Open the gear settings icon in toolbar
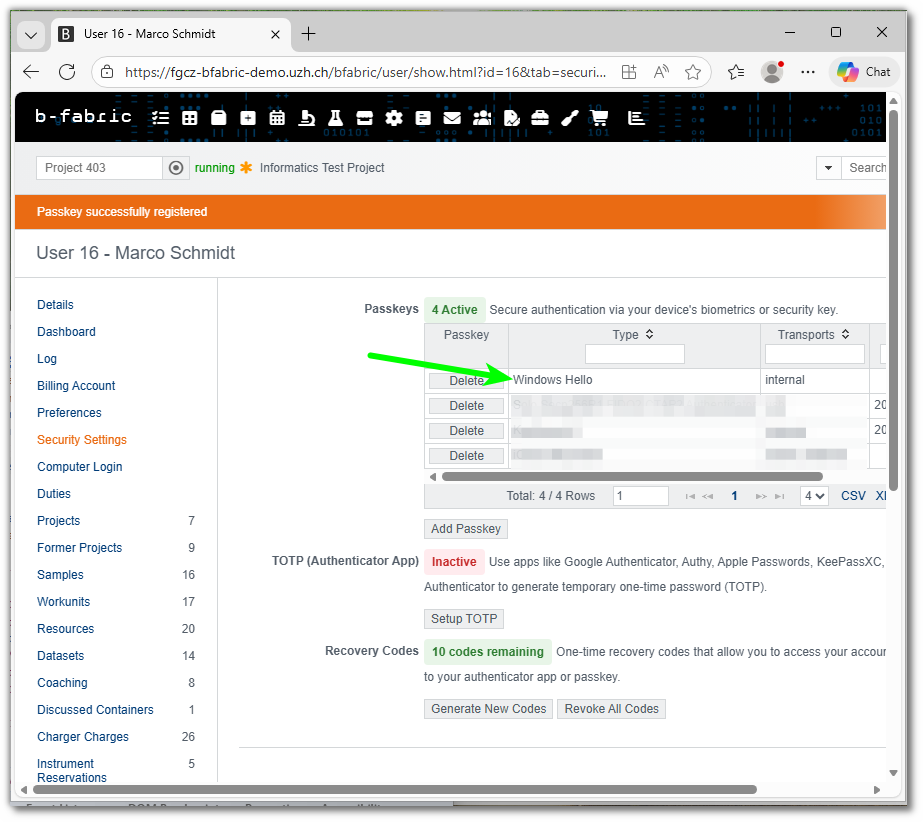 pyautogui.click(x=393, y=118)
